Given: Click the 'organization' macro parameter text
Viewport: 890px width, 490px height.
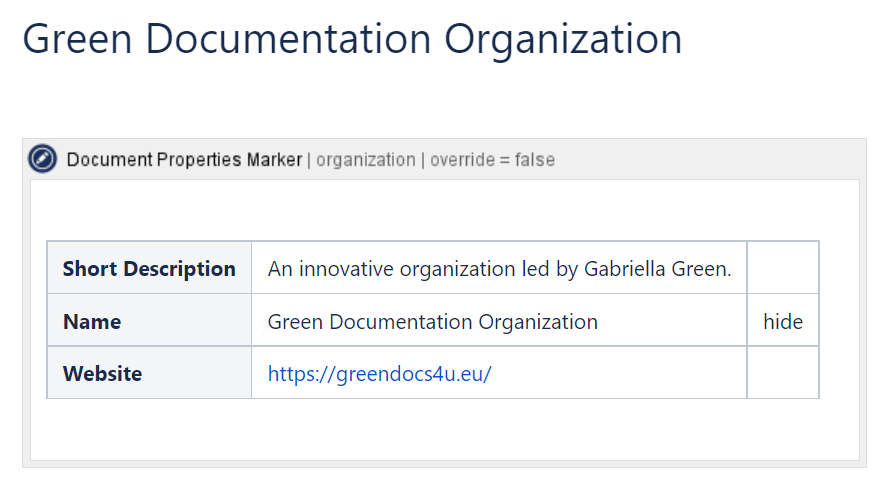Looking at the screenshot, I should click(x=366, y=160).
